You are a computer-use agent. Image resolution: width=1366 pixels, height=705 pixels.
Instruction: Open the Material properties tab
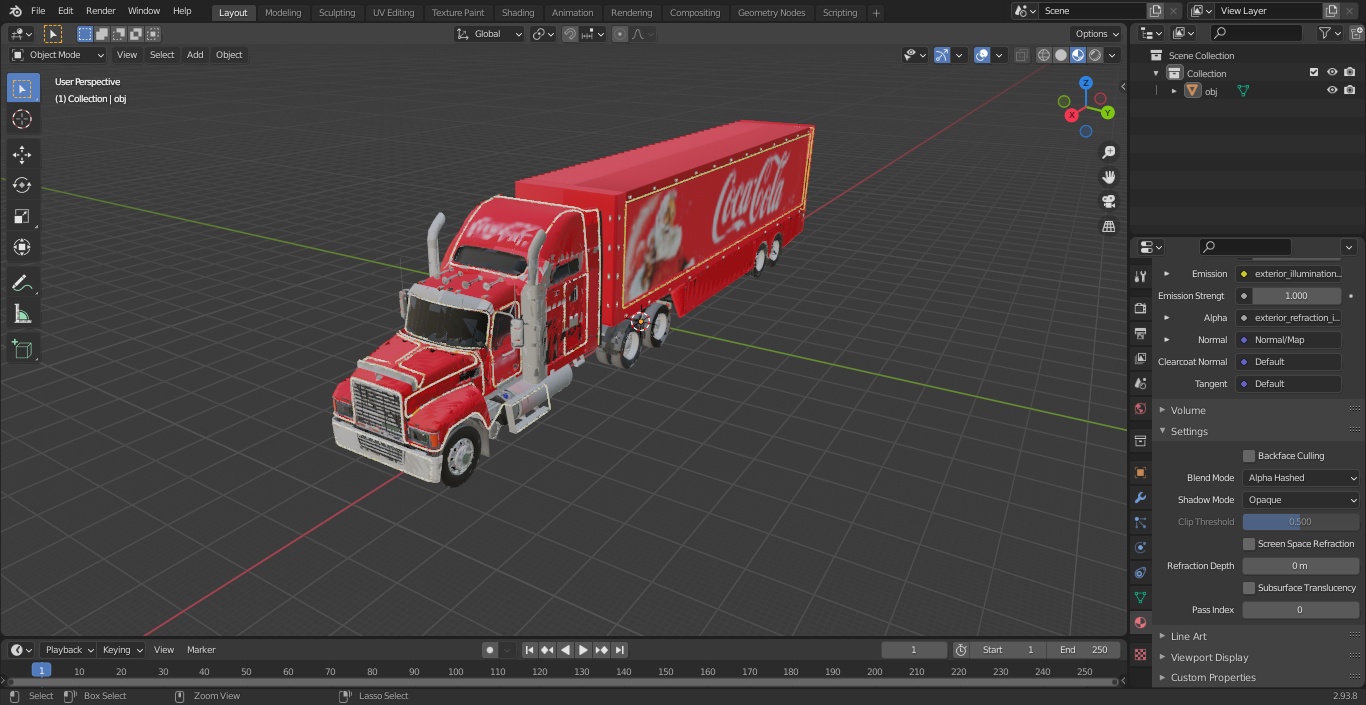pos(1140,622)
